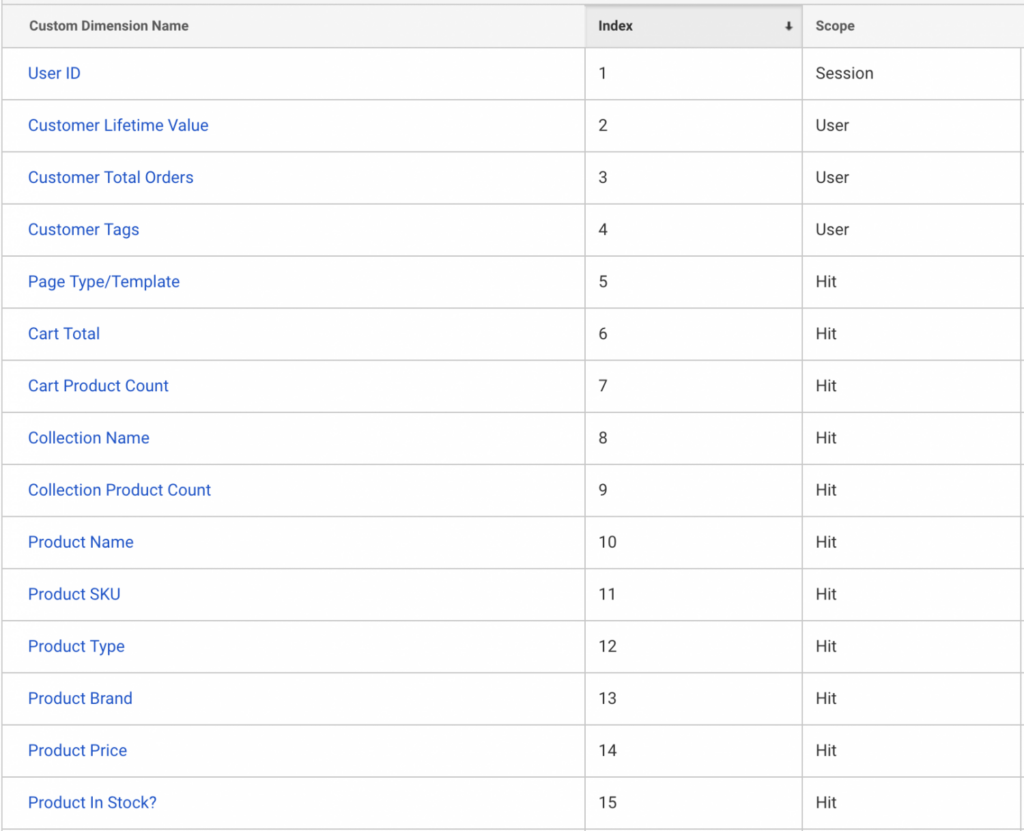The width and height of the screenshot is (1024, 831).
Task: Open Page Type/Template dimension
Action: [104, 282]
